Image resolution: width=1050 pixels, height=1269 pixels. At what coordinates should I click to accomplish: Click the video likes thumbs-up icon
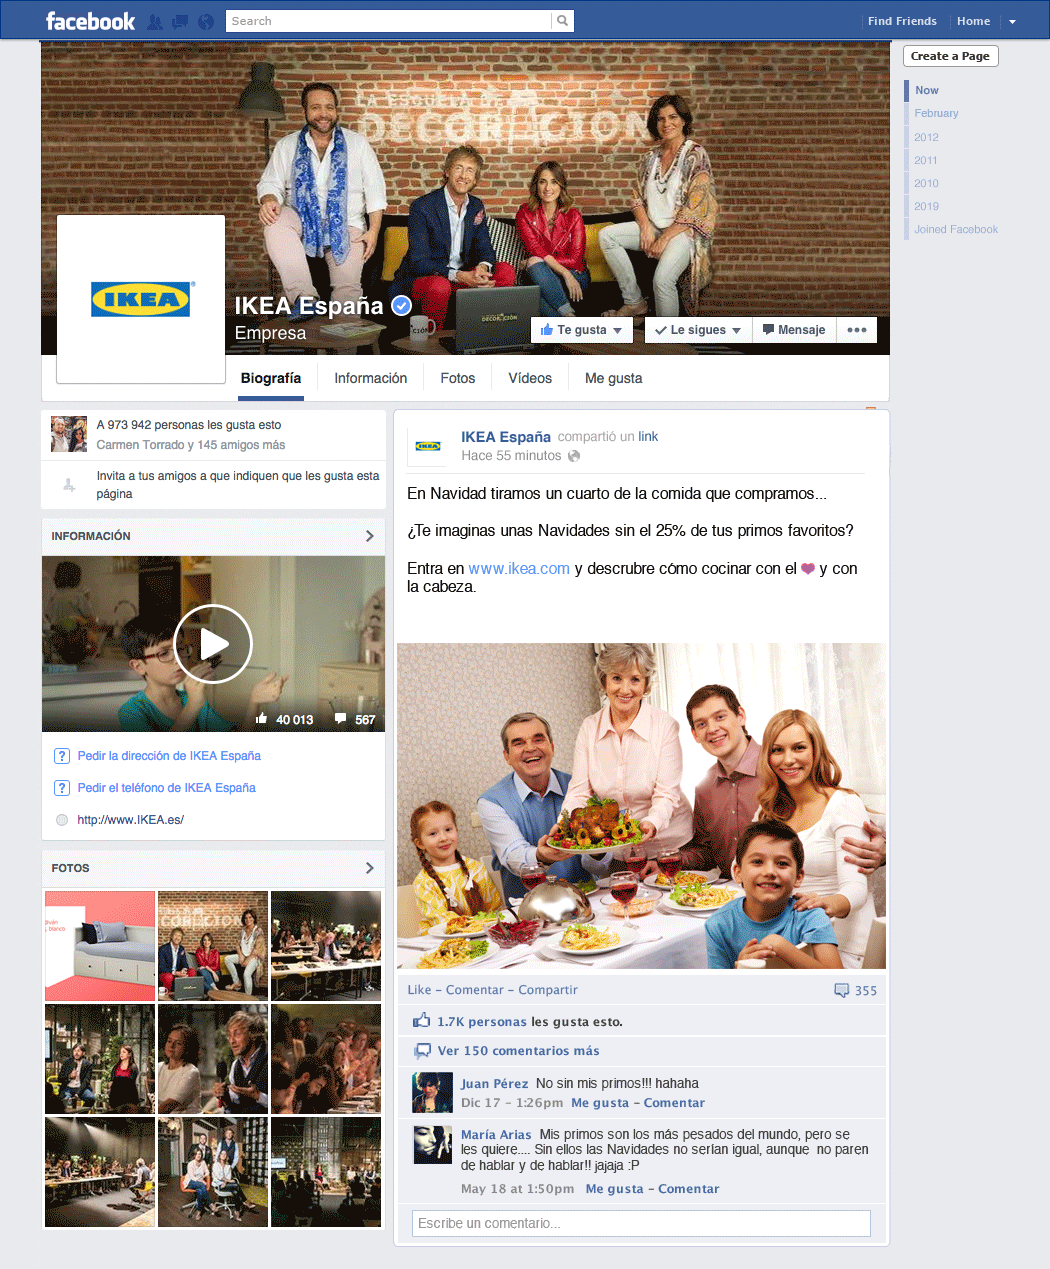pyautogui.click(x=262, y=719)
